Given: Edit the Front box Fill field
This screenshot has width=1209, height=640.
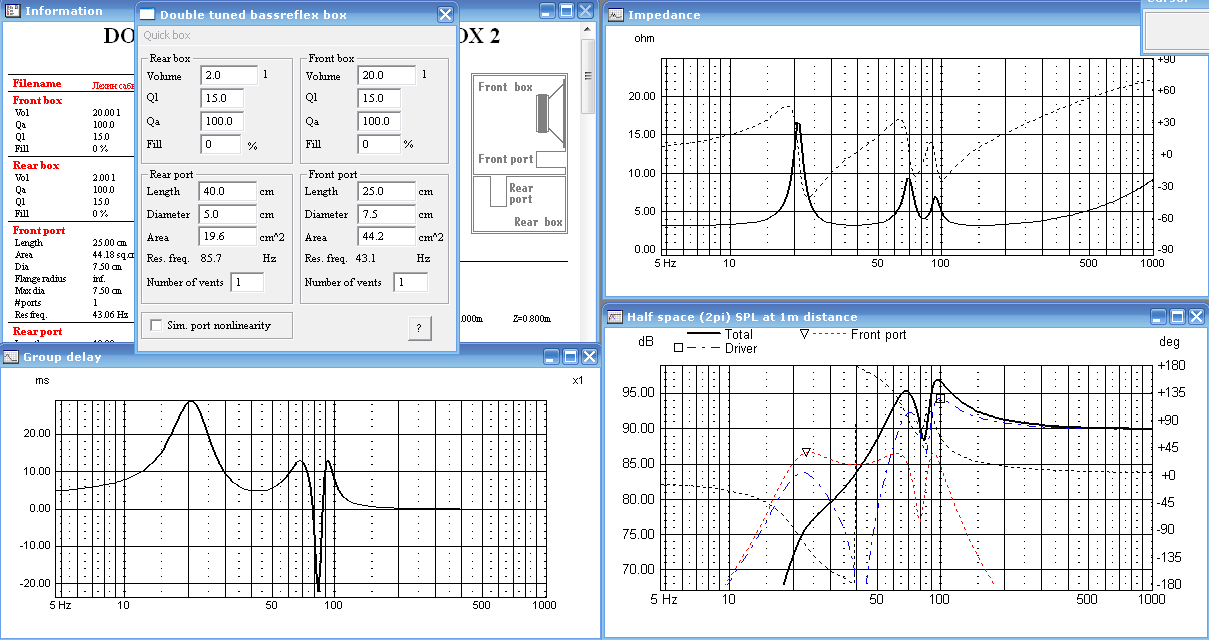Looking at the screenshot, I should pos(378,144).
